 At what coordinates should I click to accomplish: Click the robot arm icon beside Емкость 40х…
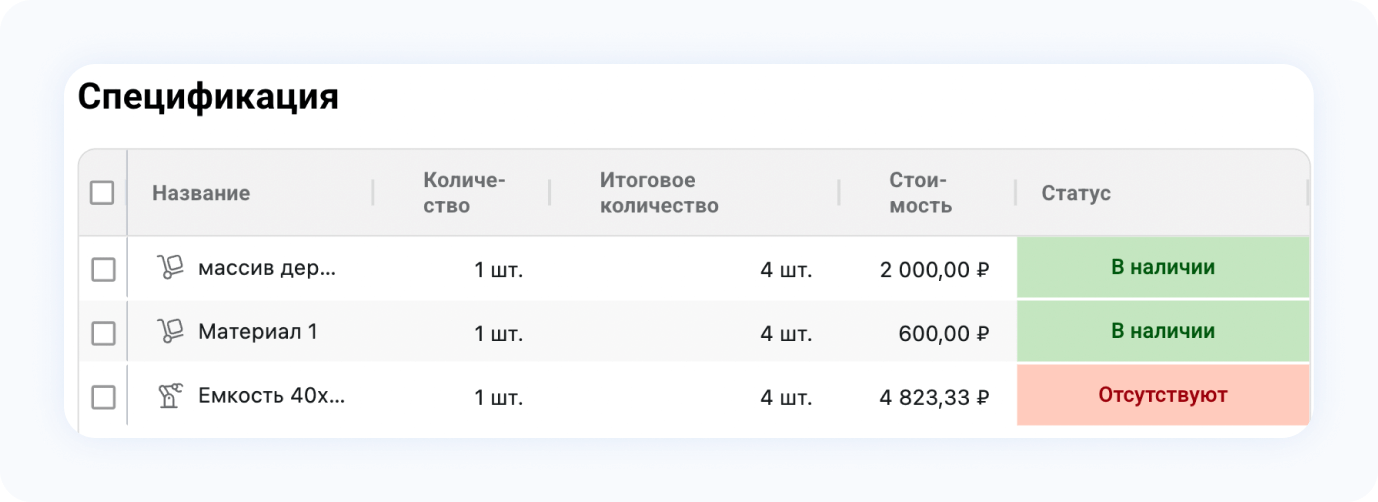171,396
